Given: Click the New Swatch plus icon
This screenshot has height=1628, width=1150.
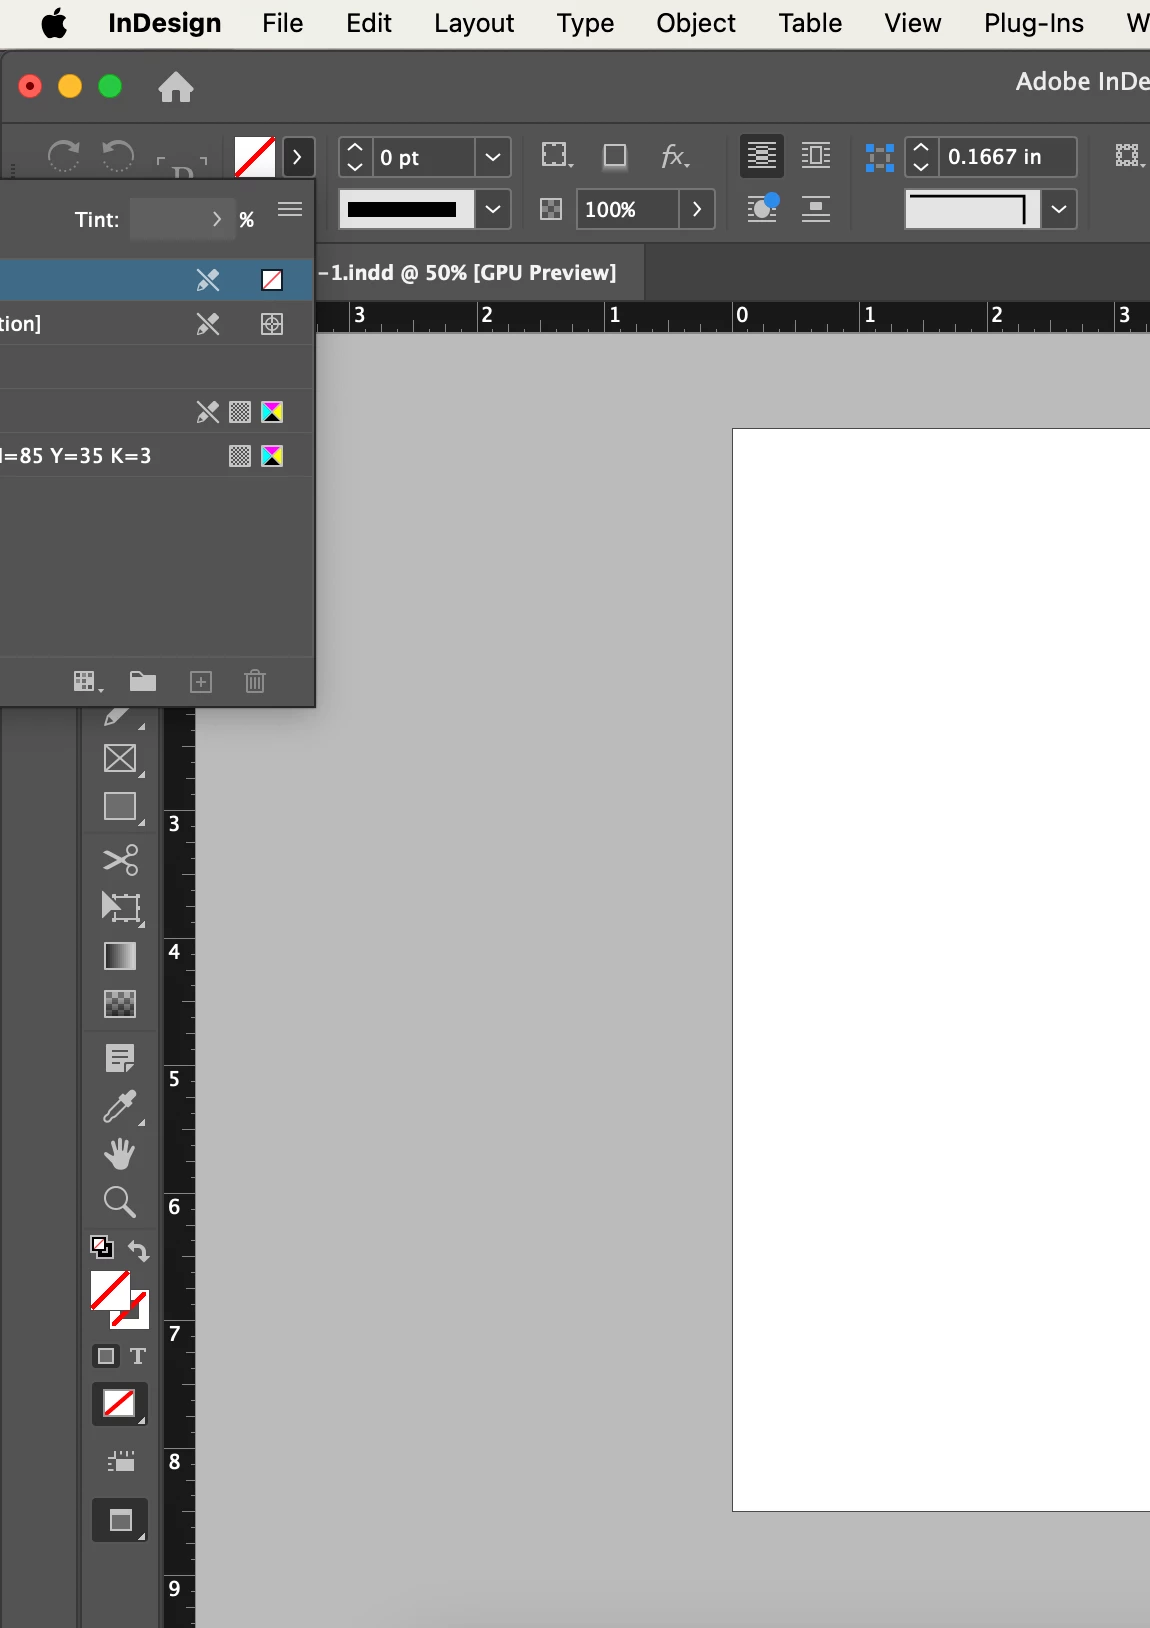Looking at the screenshot, I should 201,682.
